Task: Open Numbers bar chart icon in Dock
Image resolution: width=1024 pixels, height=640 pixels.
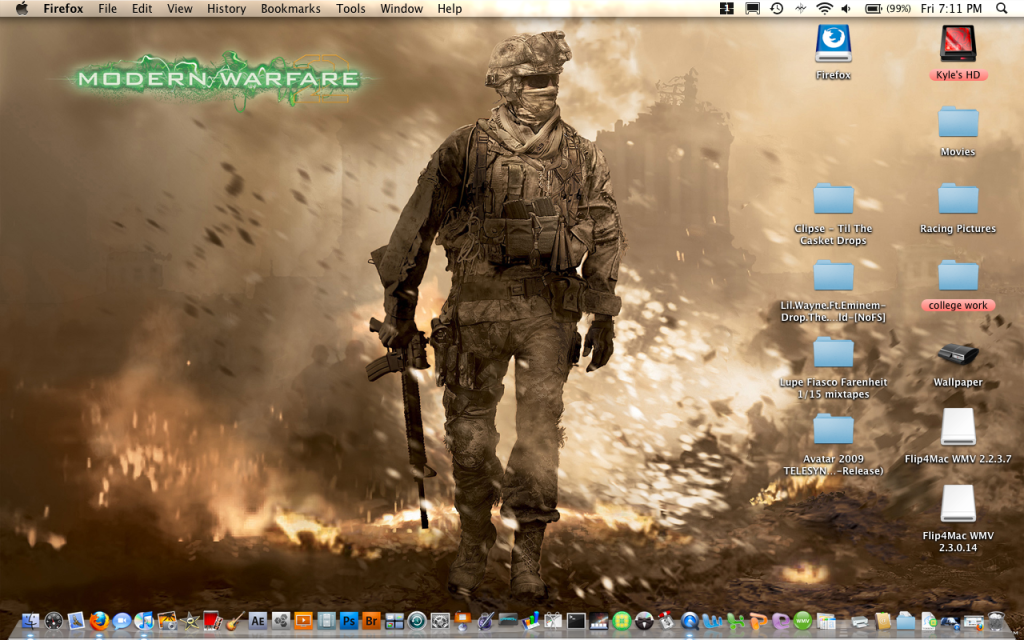Action: (530, 620)
